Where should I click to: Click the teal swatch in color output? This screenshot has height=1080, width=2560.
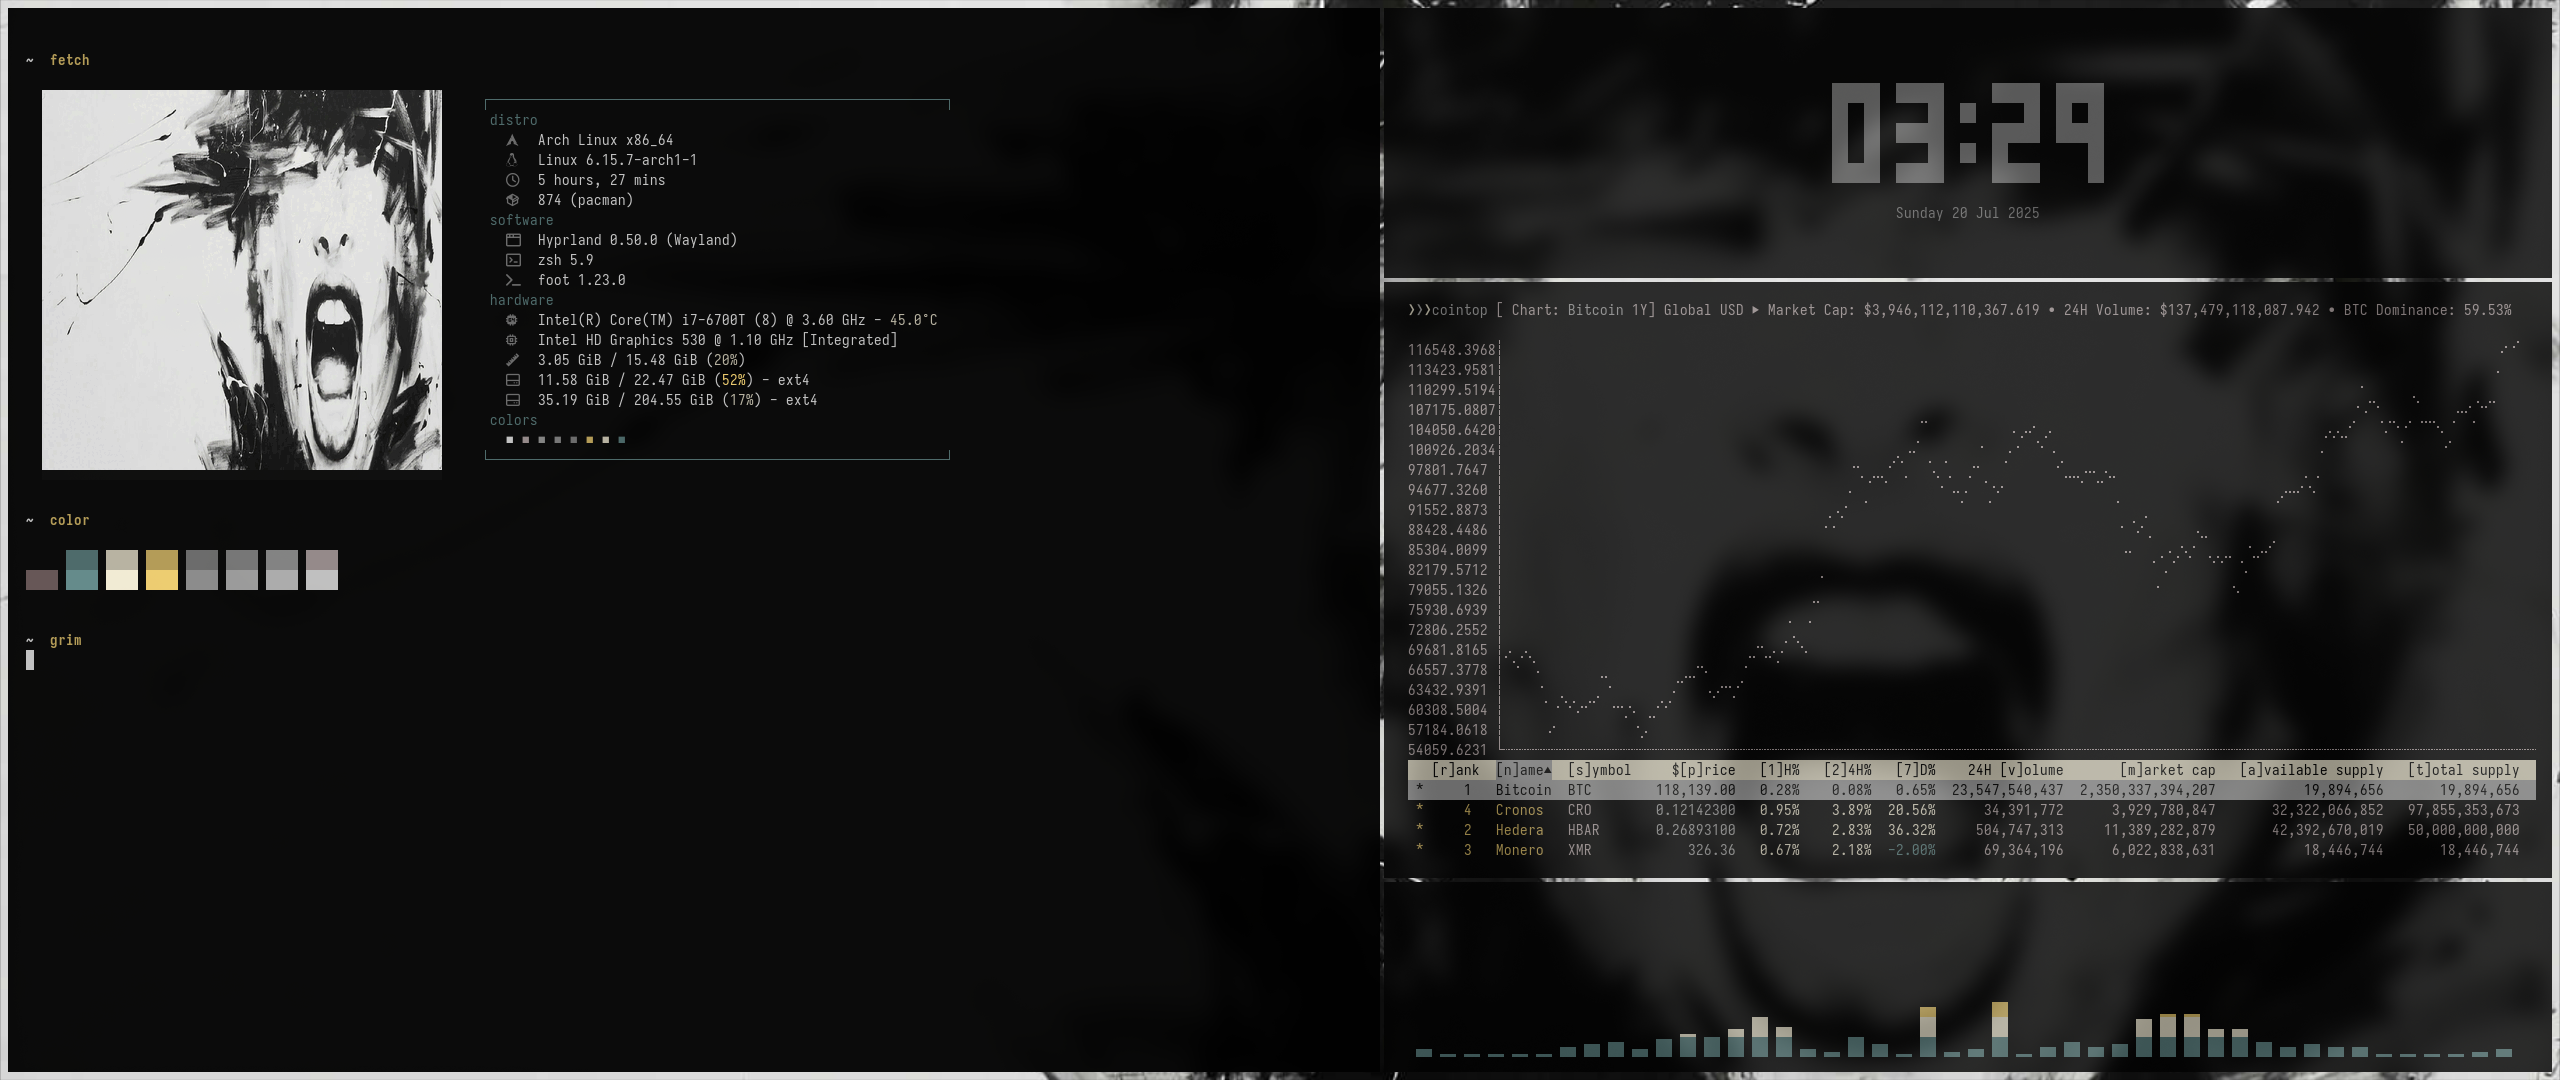click(x=82, y=570)
